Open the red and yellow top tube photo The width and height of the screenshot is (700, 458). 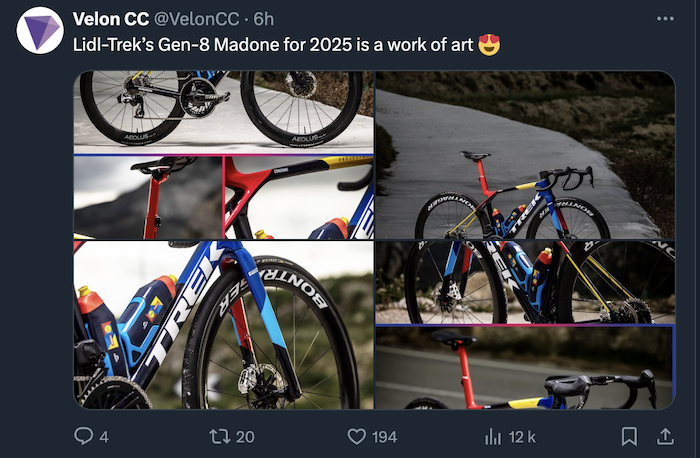298,196
